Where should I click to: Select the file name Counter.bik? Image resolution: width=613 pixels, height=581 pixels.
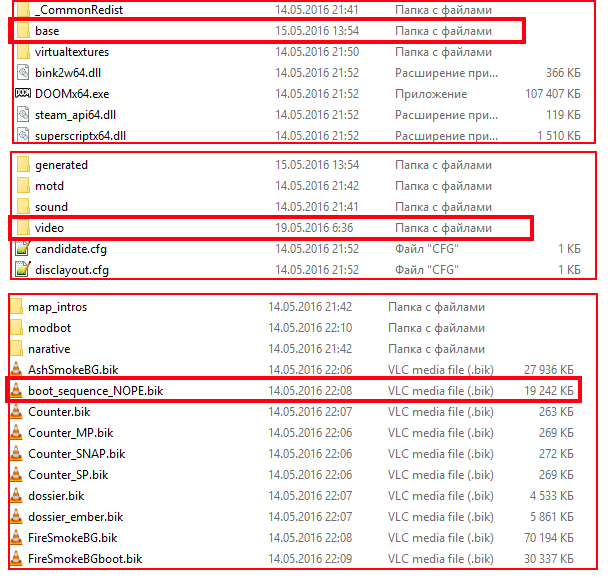point(59,412)
